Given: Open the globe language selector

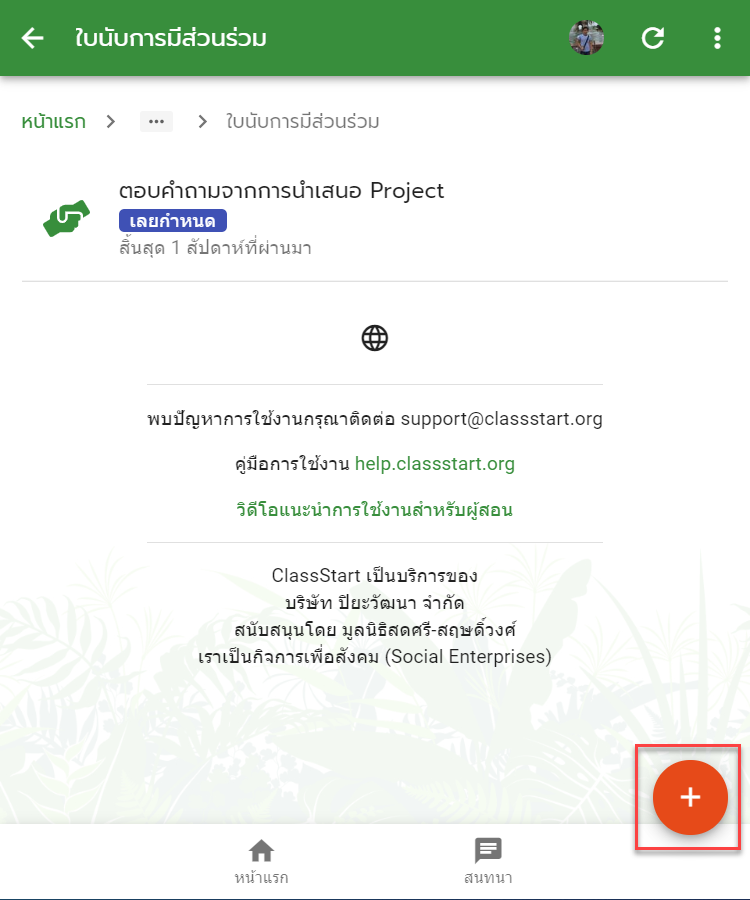Looking at the screenshot, I should 375,338.
